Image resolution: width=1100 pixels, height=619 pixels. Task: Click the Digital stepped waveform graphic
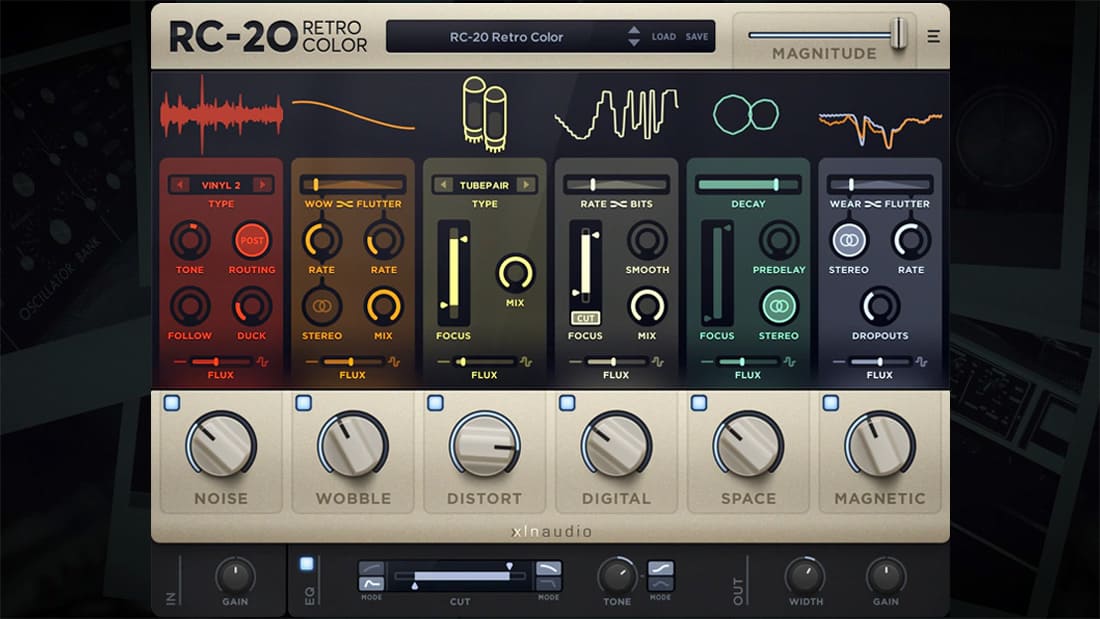click(617, 113)
